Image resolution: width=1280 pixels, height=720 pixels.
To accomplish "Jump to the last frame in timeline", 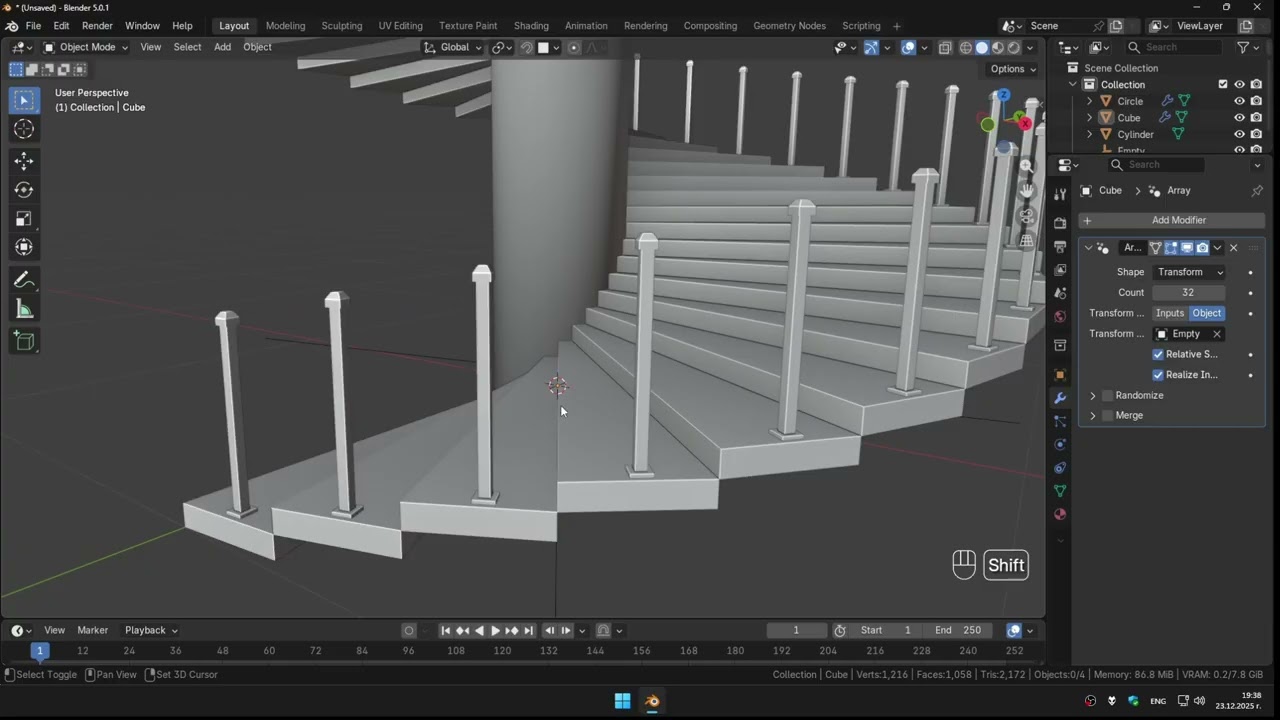I will pos(529,630).
